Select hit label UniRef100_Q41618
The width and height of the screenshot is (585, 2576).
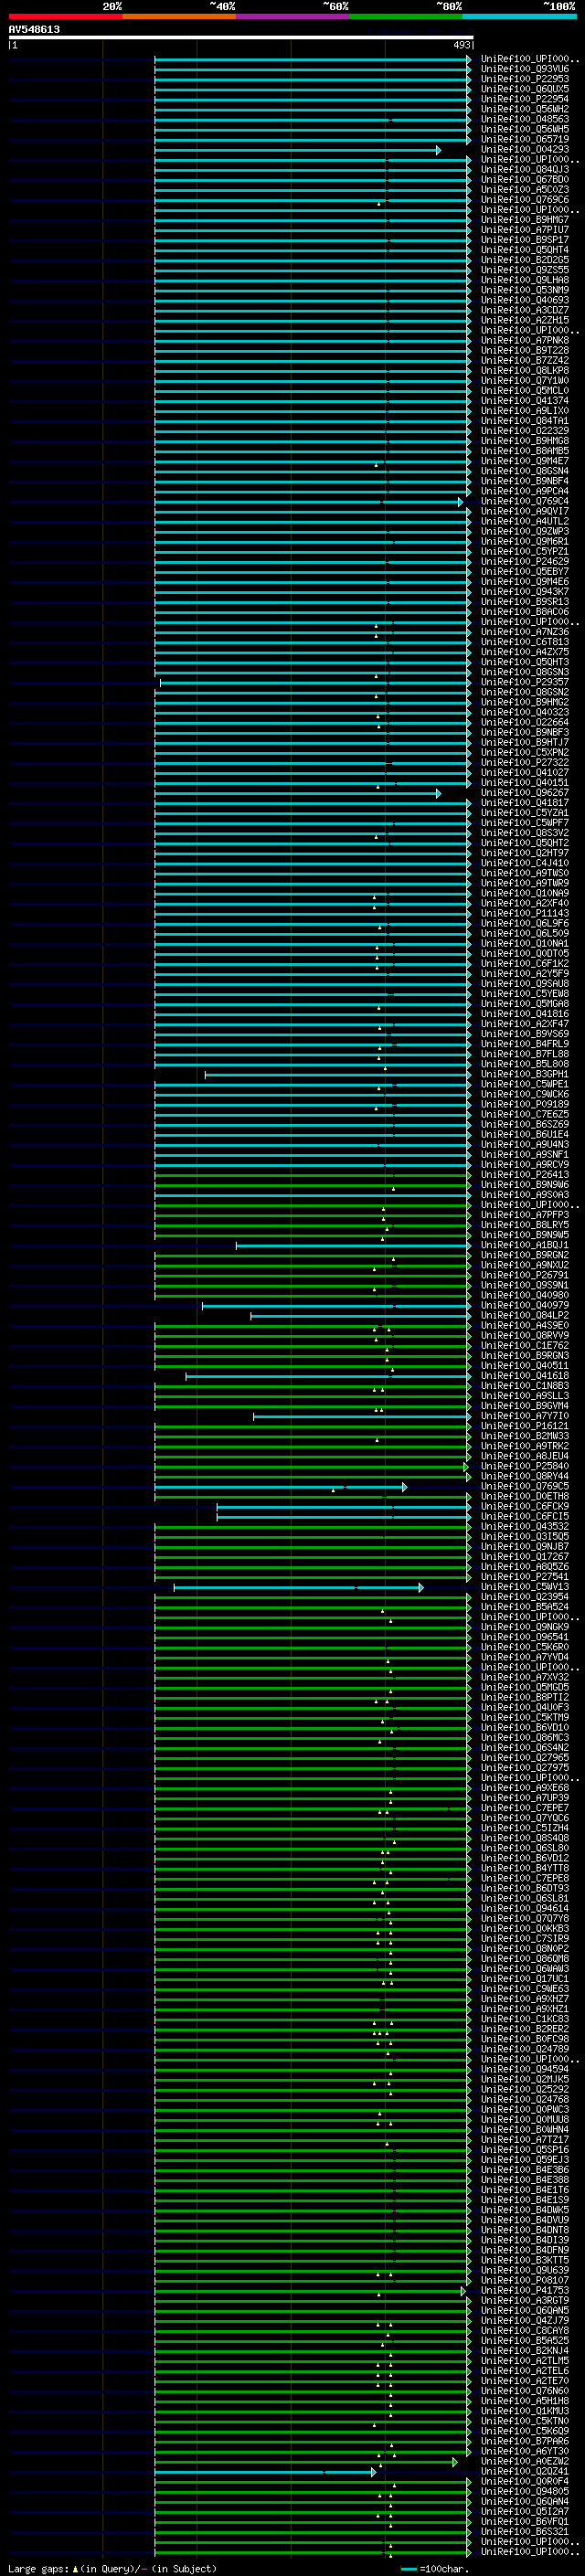(525, 1376)
